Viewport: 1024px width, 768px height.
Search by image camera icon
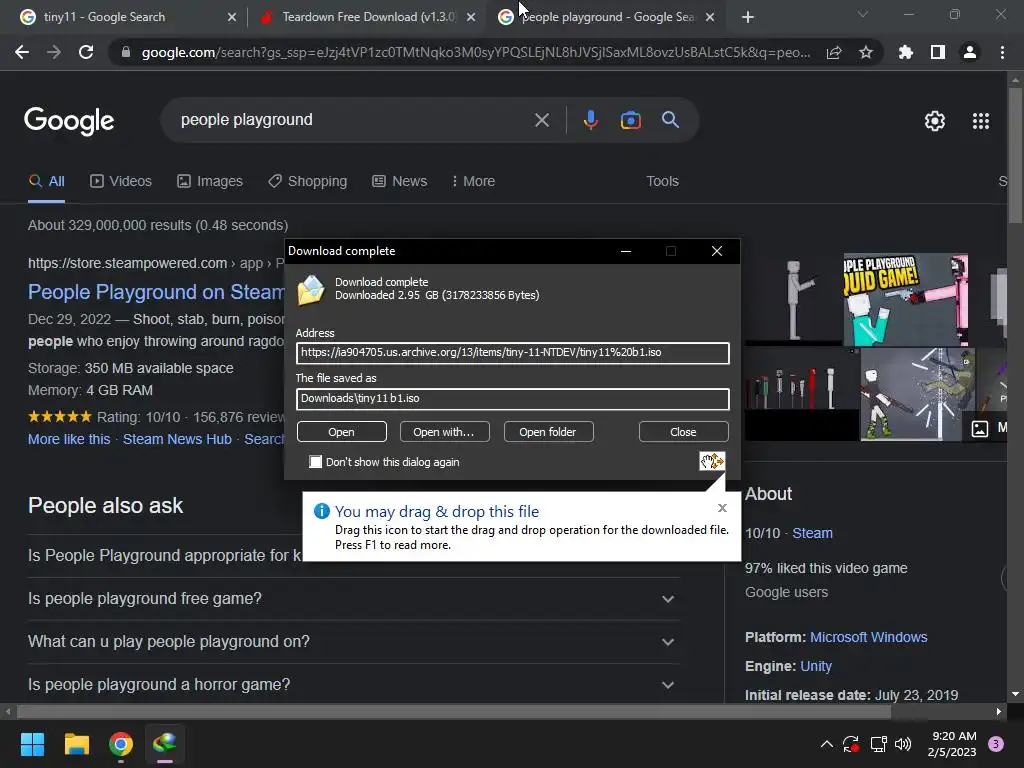(630, 120)
